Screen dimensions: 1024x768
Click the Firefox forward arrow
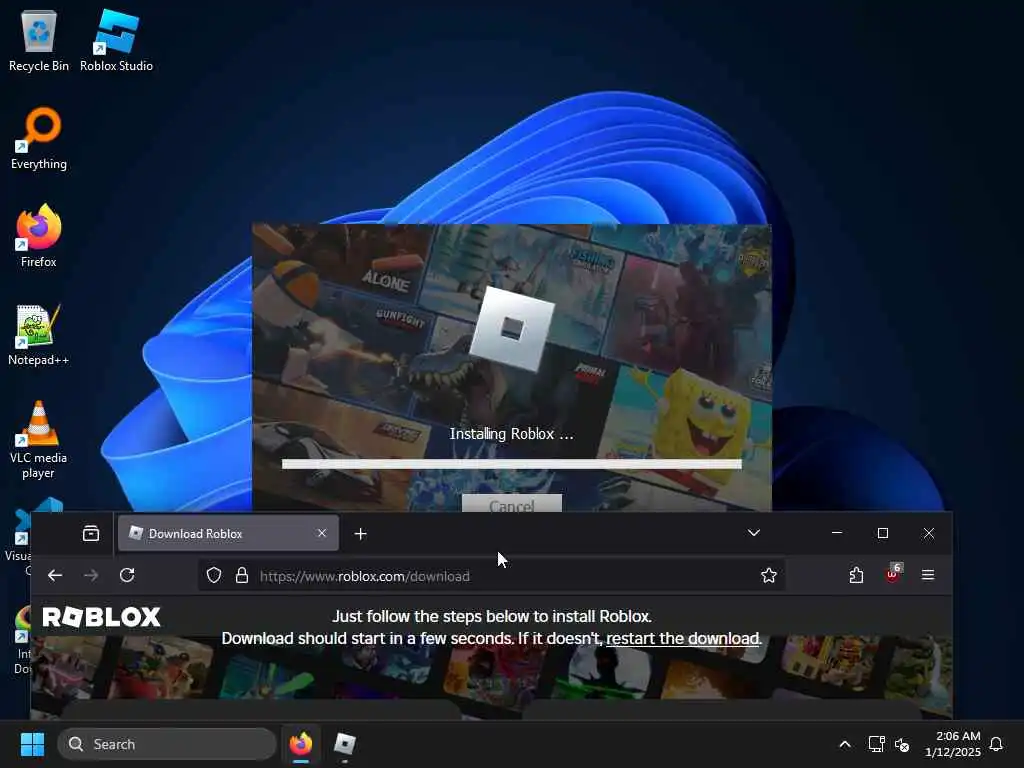click(x=91, y=575)
